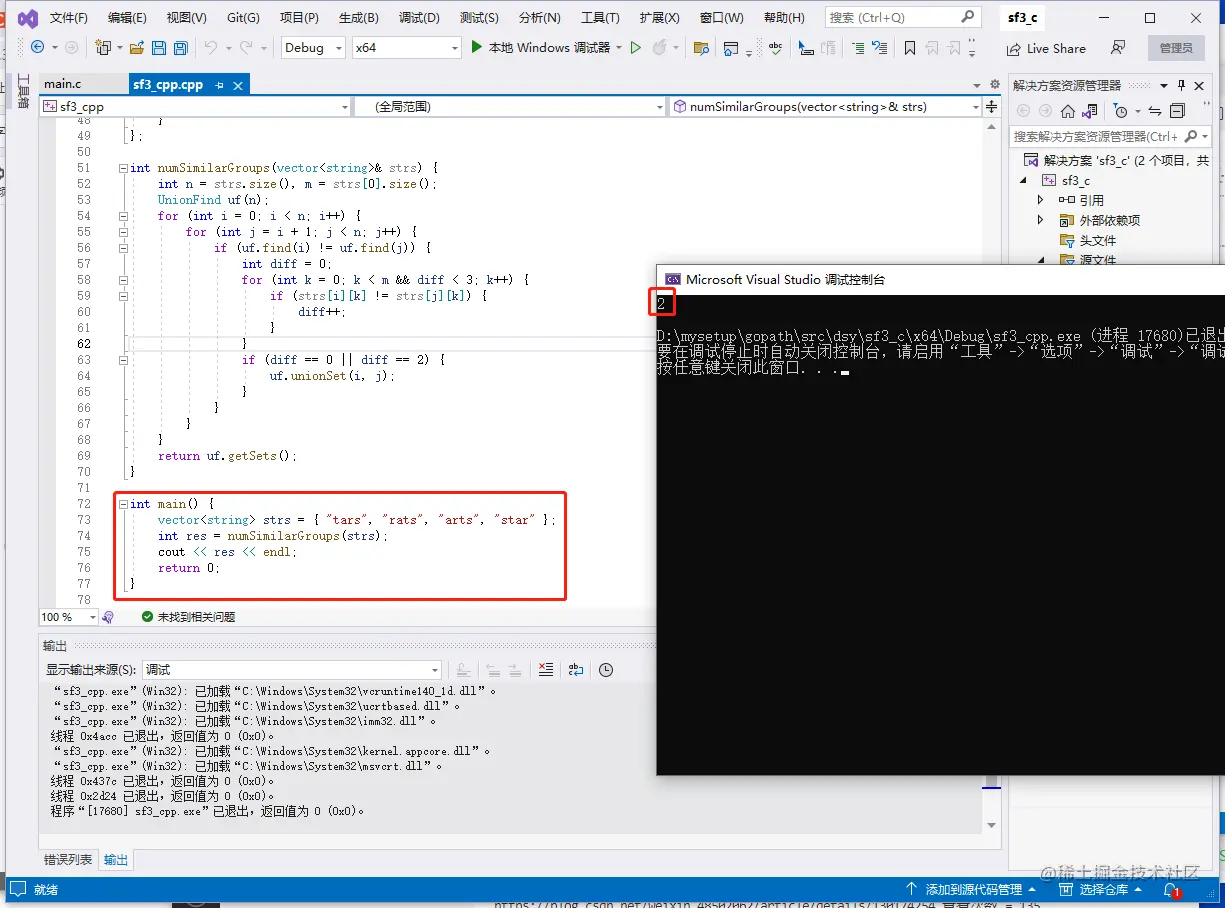Screen dimensions: 1225x908
Task: Click the clock timestamp icon in Output panel
Action: tap(606, 670)
